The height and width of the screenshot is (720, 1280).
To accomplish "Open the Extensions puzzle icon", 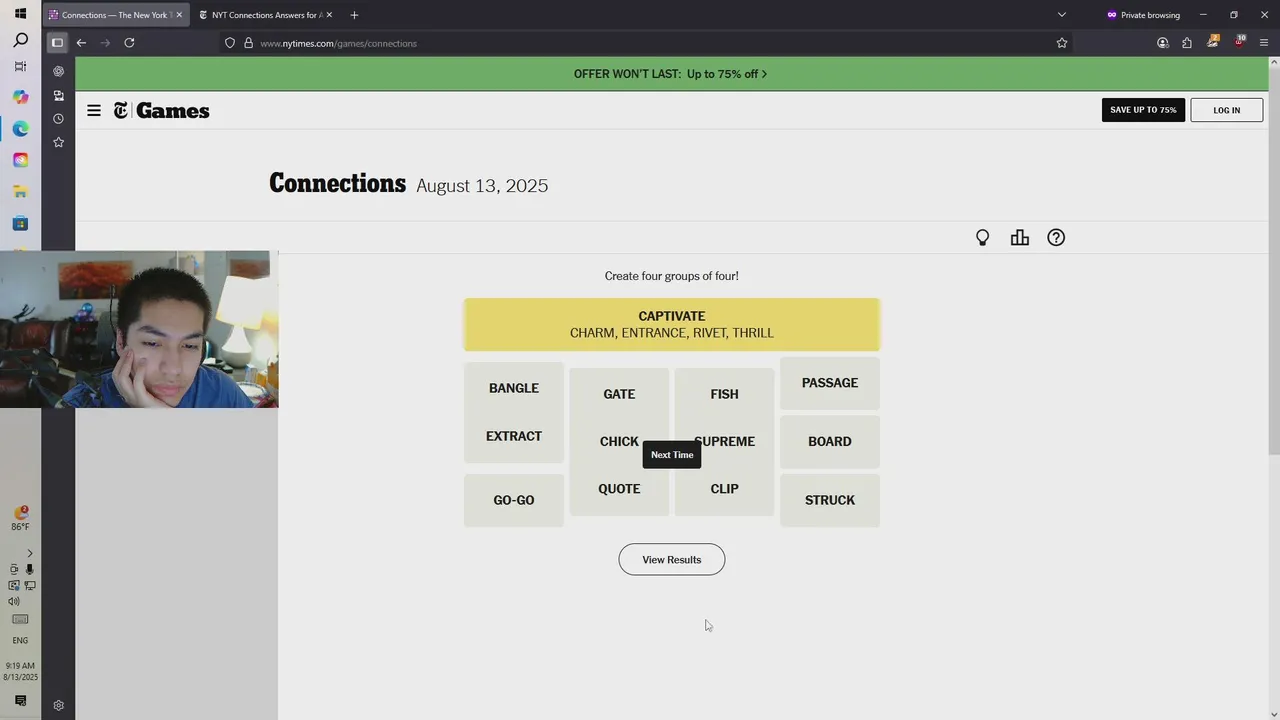I will click(x=1187, y=43).
